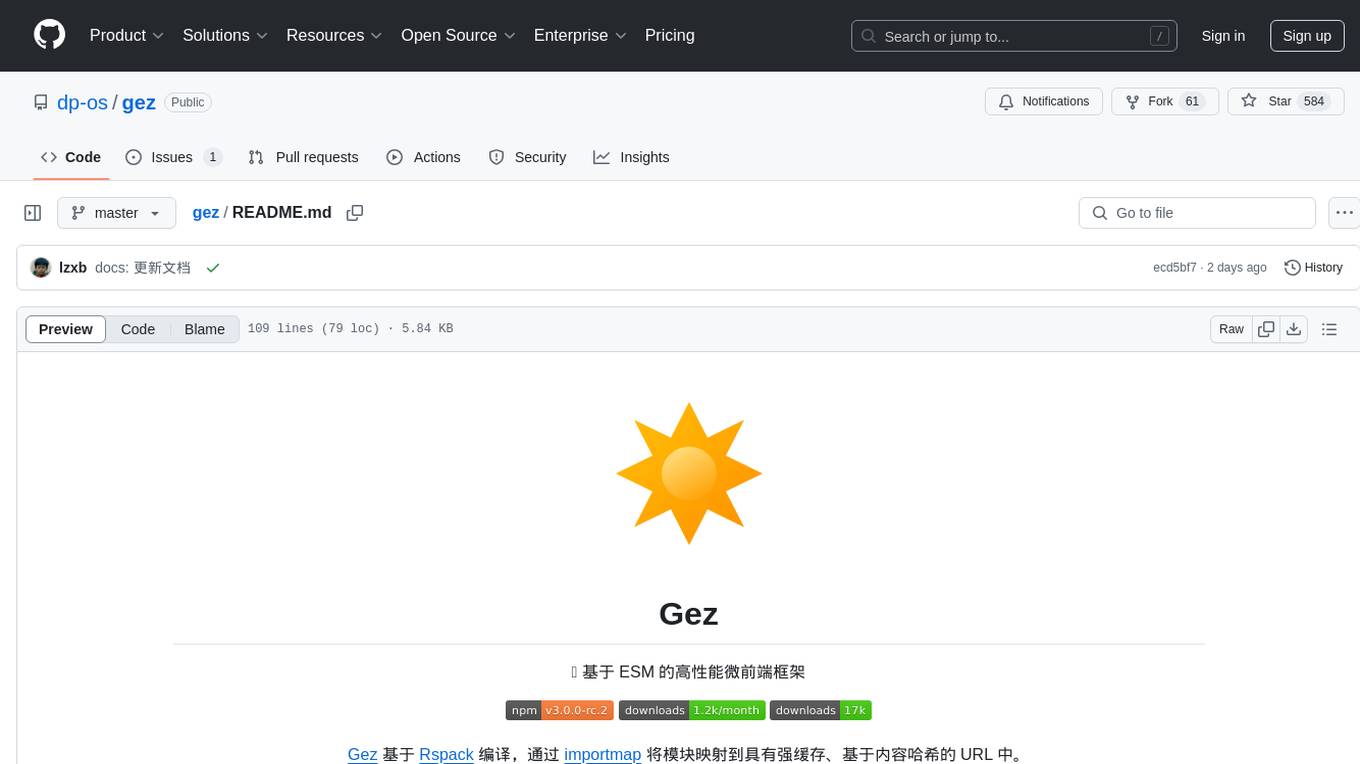Switch to the Insights tab
Image resolution: width=1360 pixels, height=764 pixels.
click(631, 157)
